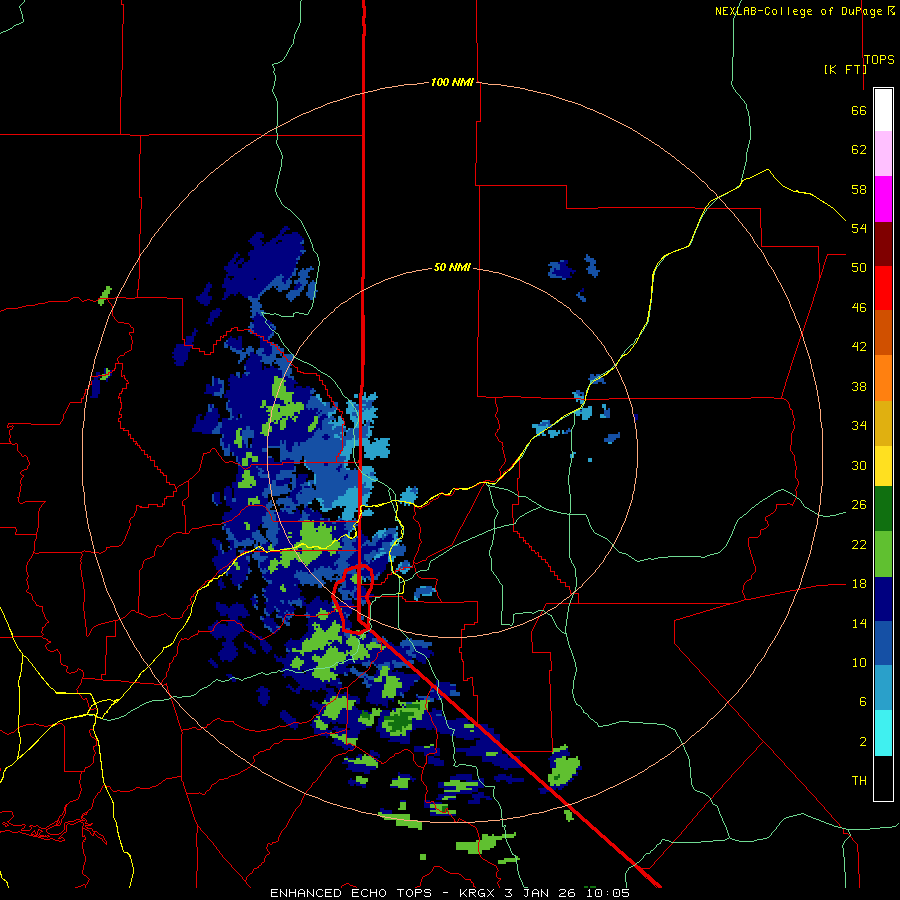Click the white swatch in the tops legend
The height and width of the screenshot is (900, 900).
pyautogui.click(x=883, y=110)
